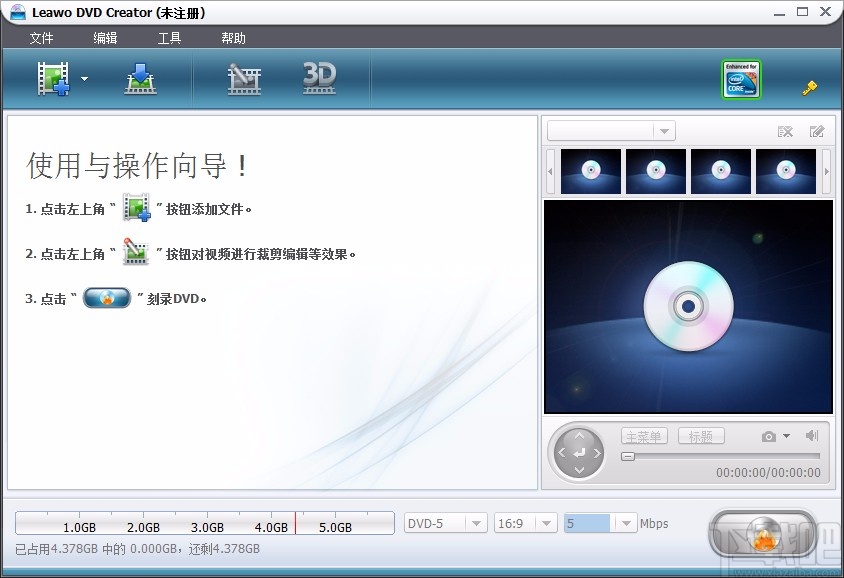This screenshot has width=844, height=578.
Task: Maximize the Leawo DVD Creator window
Action: pyautogui.click(x=803, y=12)
